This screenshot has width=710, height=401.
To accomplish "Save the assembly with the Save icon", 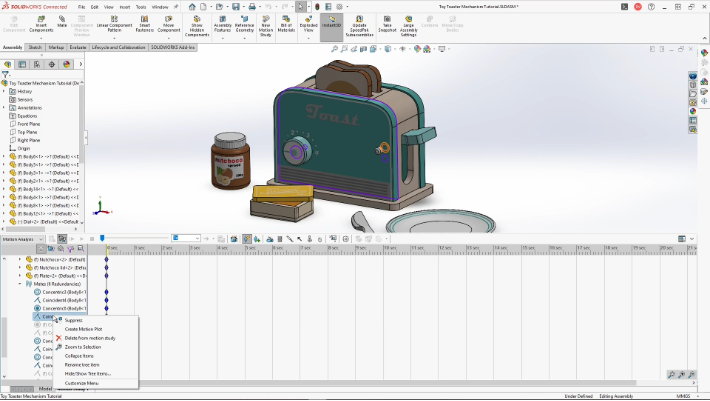I will [235, 7].
